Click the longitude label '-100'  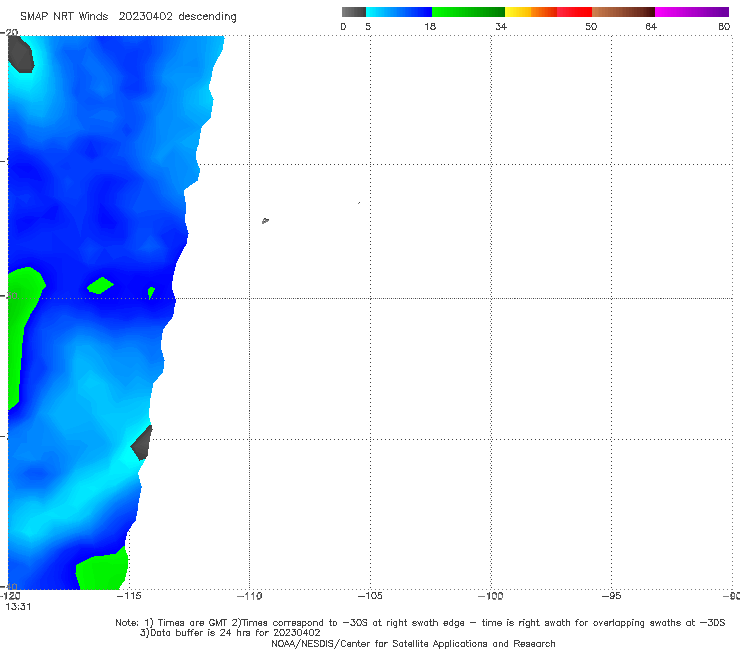(490, 596)
